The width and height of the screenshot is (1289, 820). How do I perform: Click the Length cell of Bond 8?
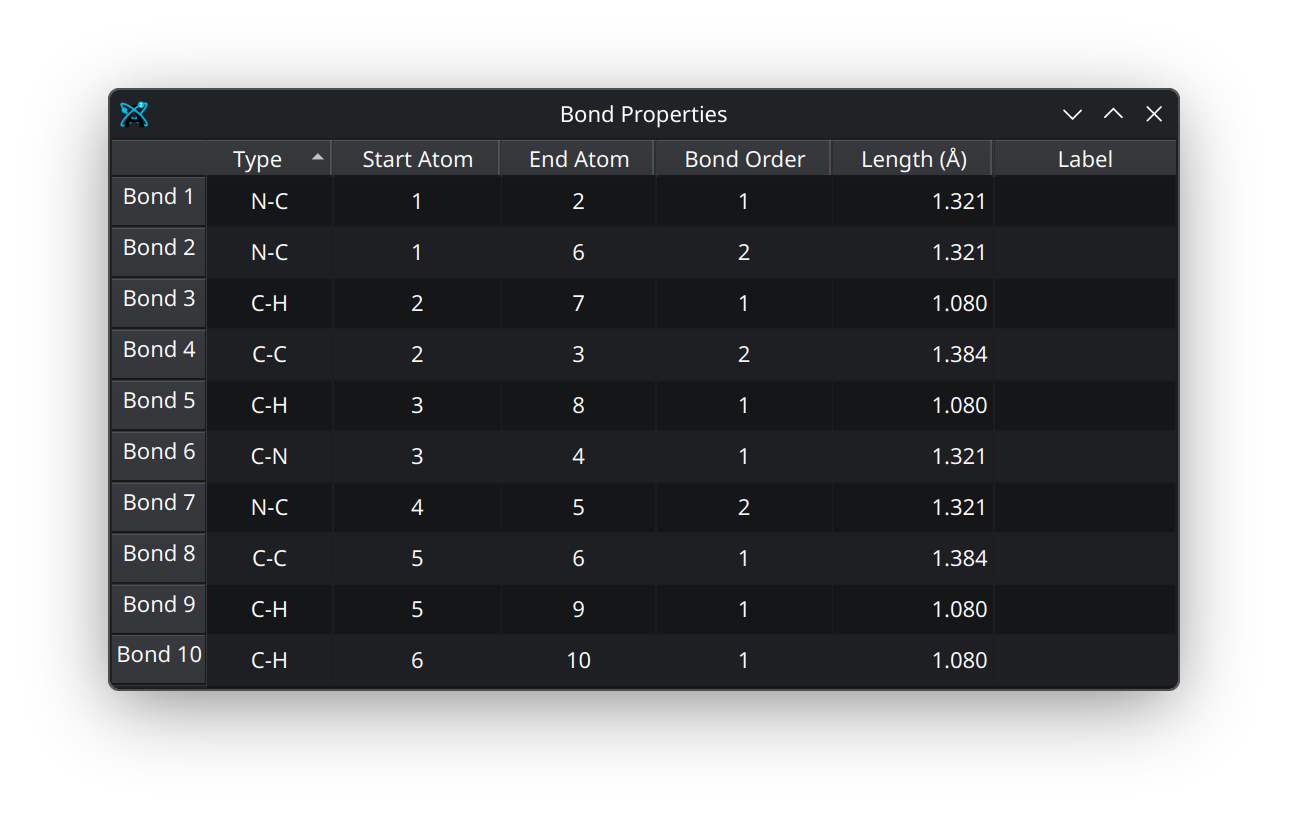(x=913, y=558)
